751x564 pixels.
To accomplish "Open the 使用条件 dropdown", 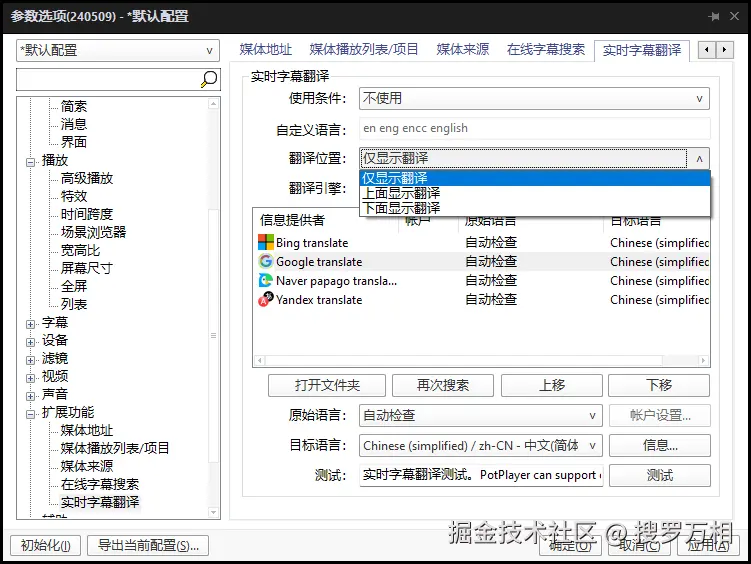I will (x=534, y=99).
